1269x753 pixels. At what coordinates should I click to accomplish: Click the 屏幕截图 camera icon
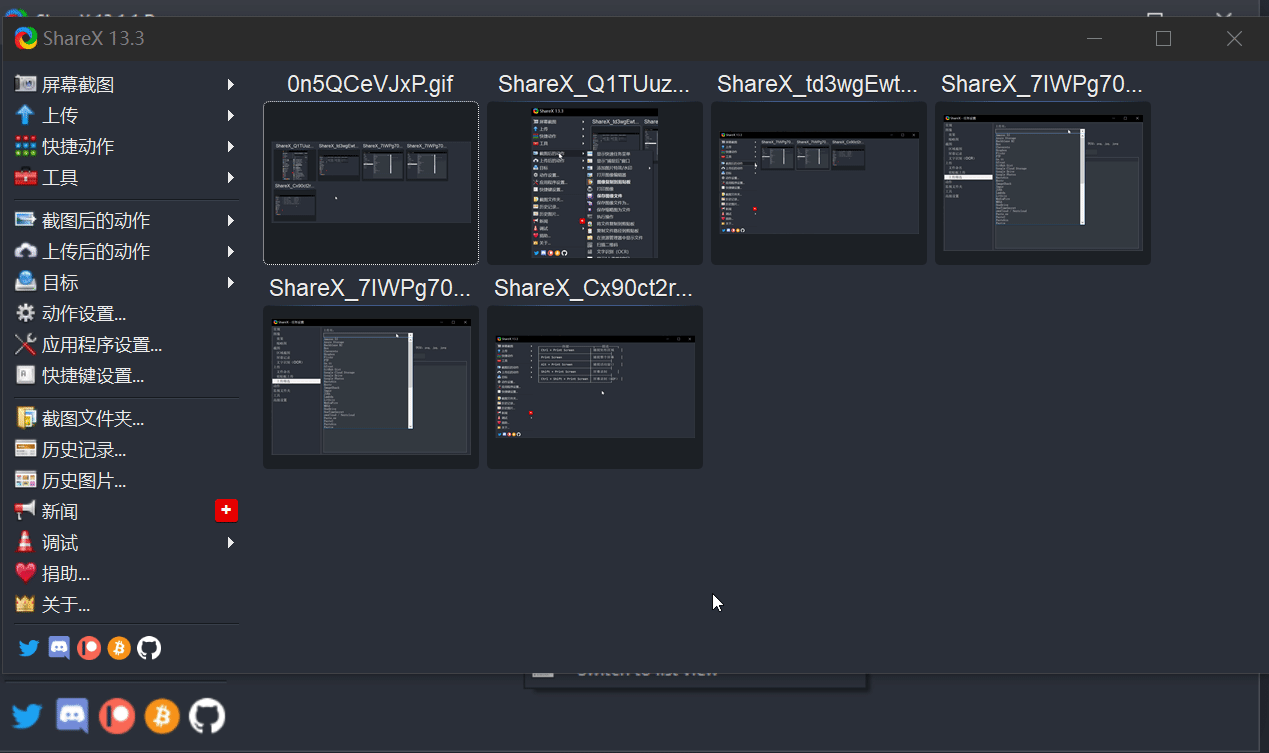point(26,85)
